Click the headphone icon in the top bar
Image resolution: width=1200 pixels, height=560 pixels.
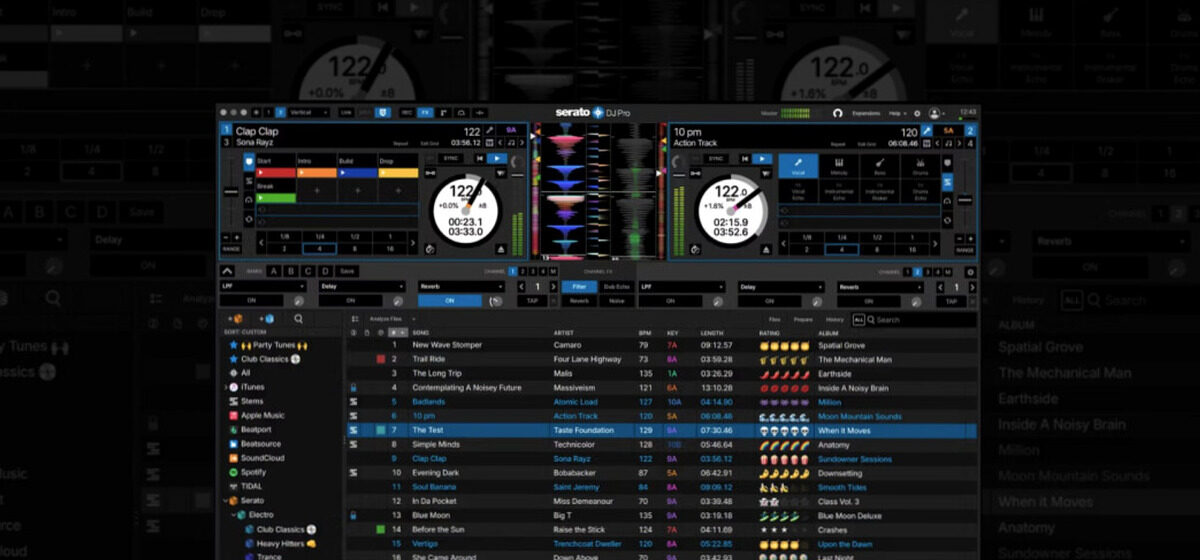point(837,113)
